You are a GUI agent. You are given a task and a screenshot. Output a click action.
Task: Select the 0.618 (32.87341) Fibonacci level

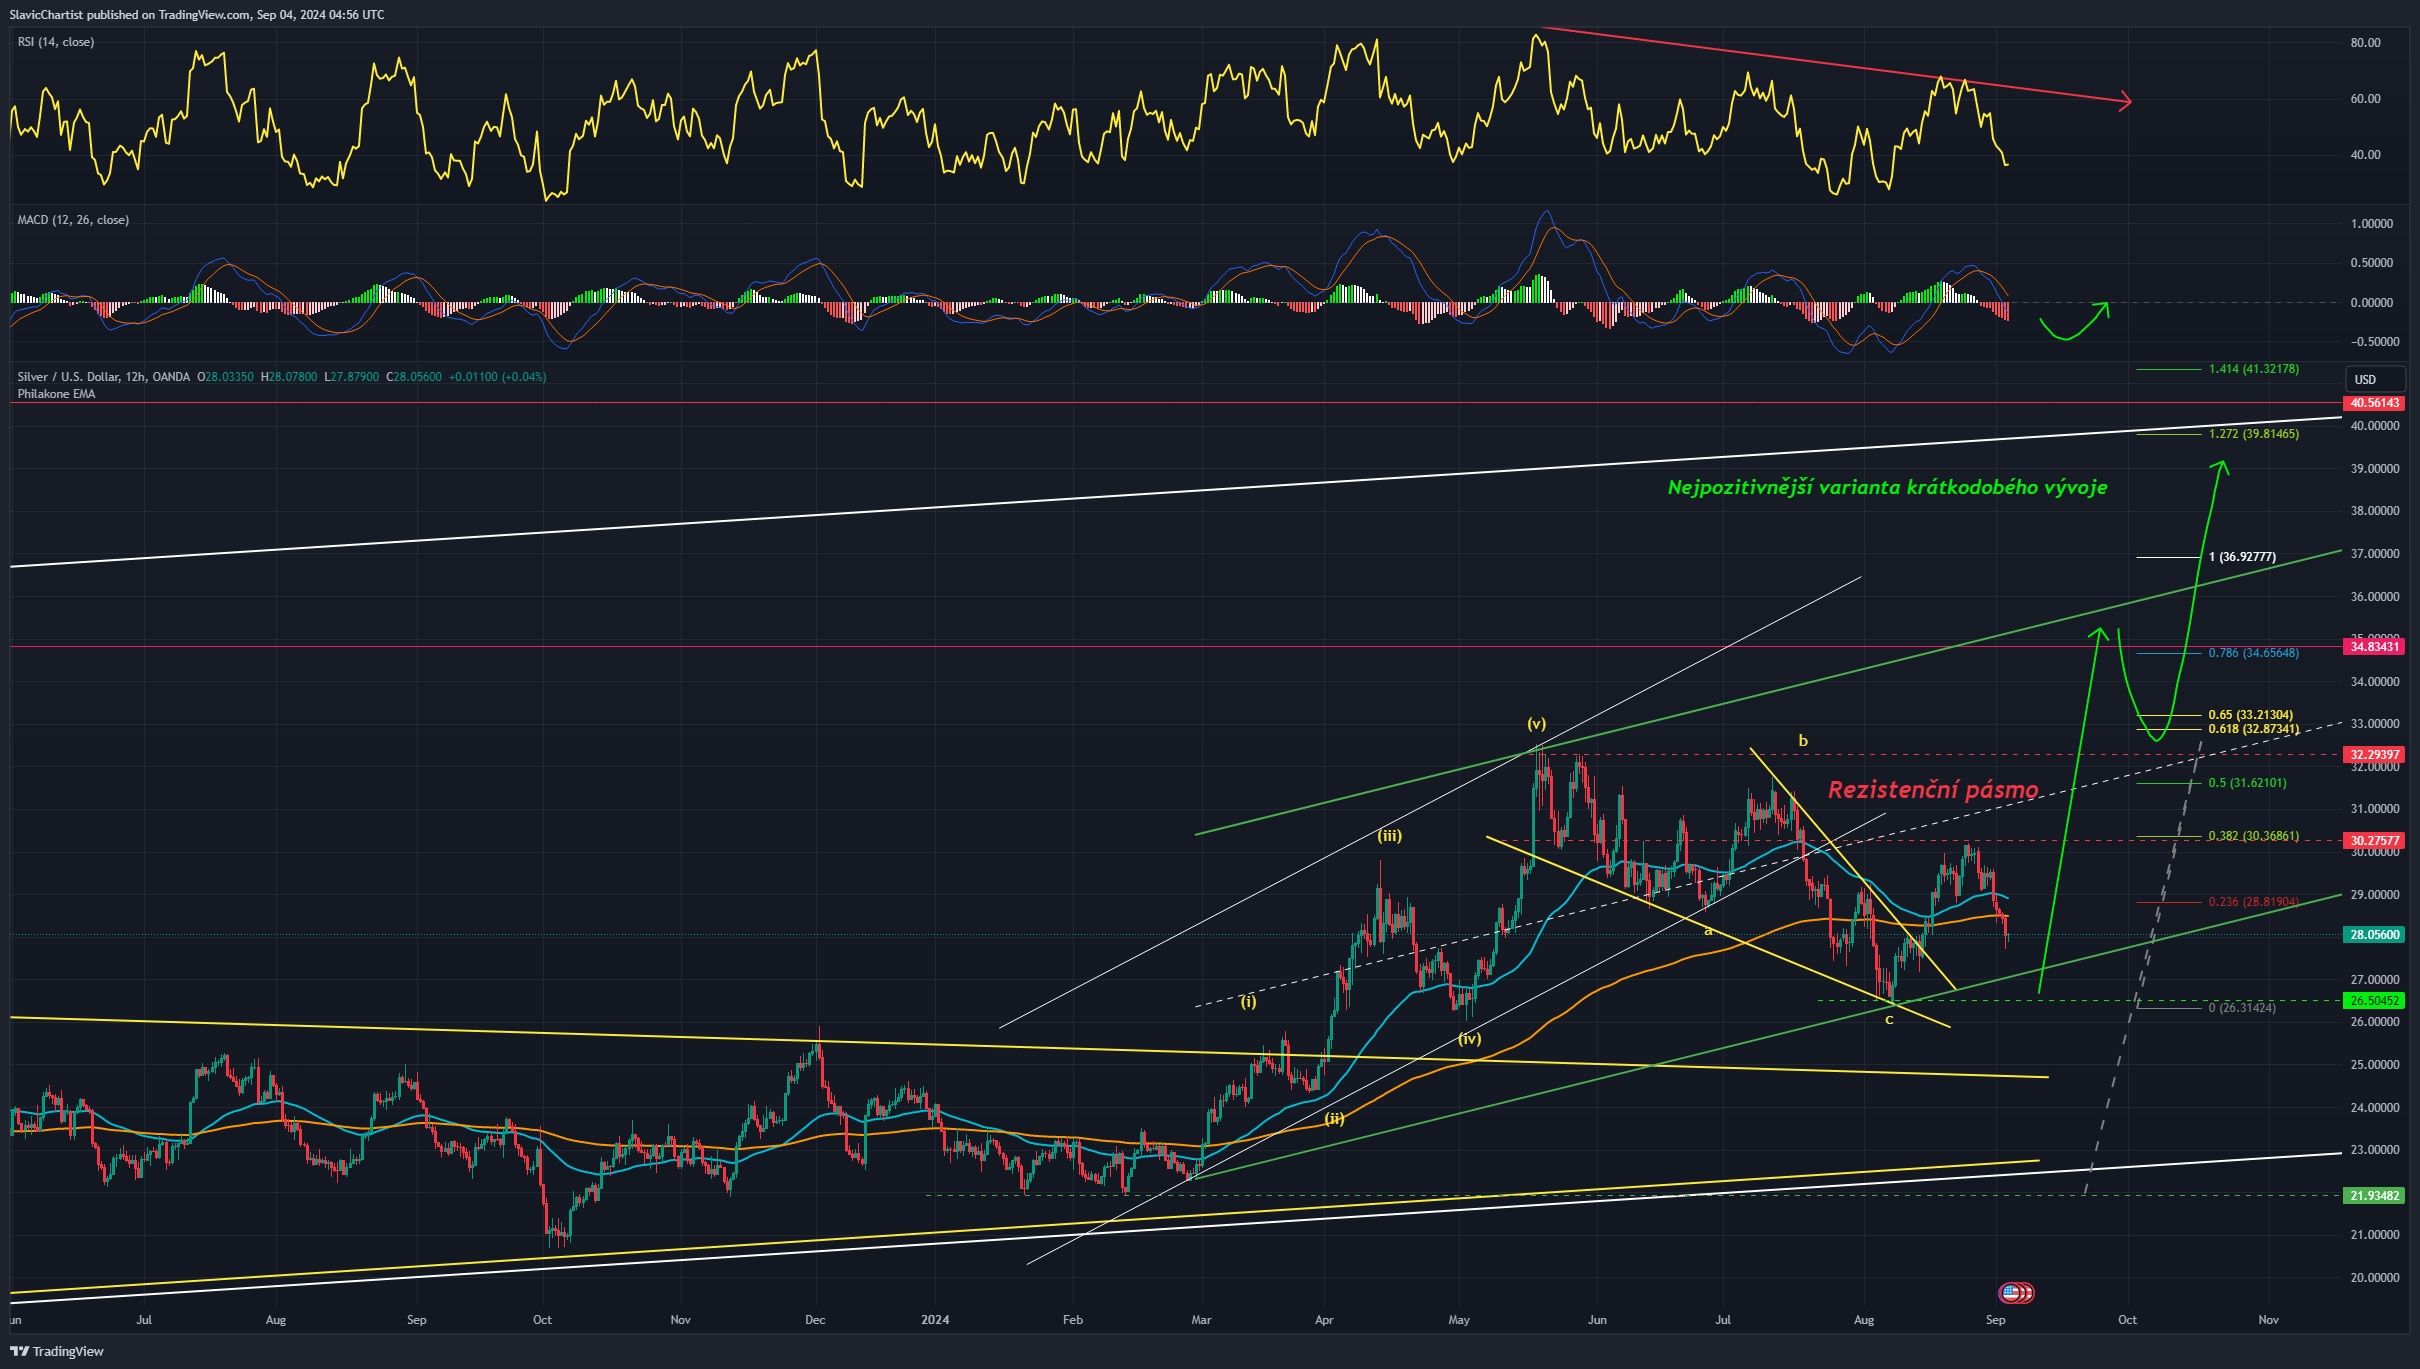pyautogui.click(x=2253, y=729)
